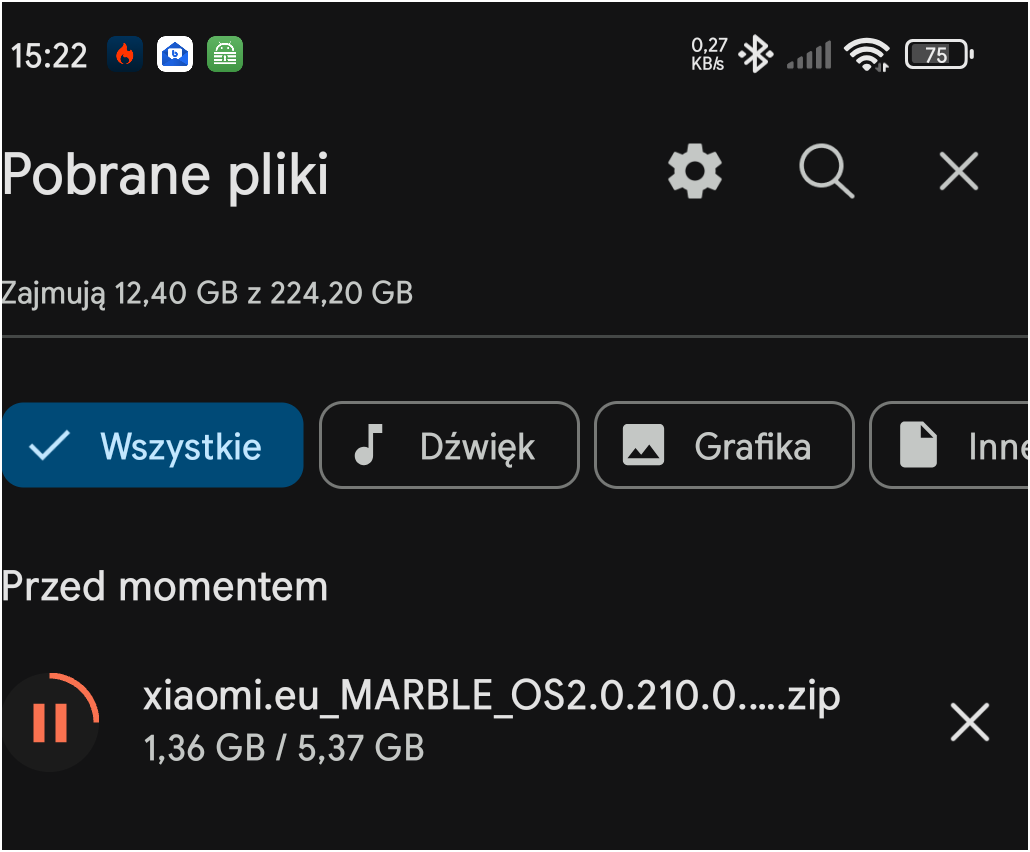
Task: Open the xiaomi.eu_MARBLE_OS2.0.210.0 zip entry
Action: 490,720
